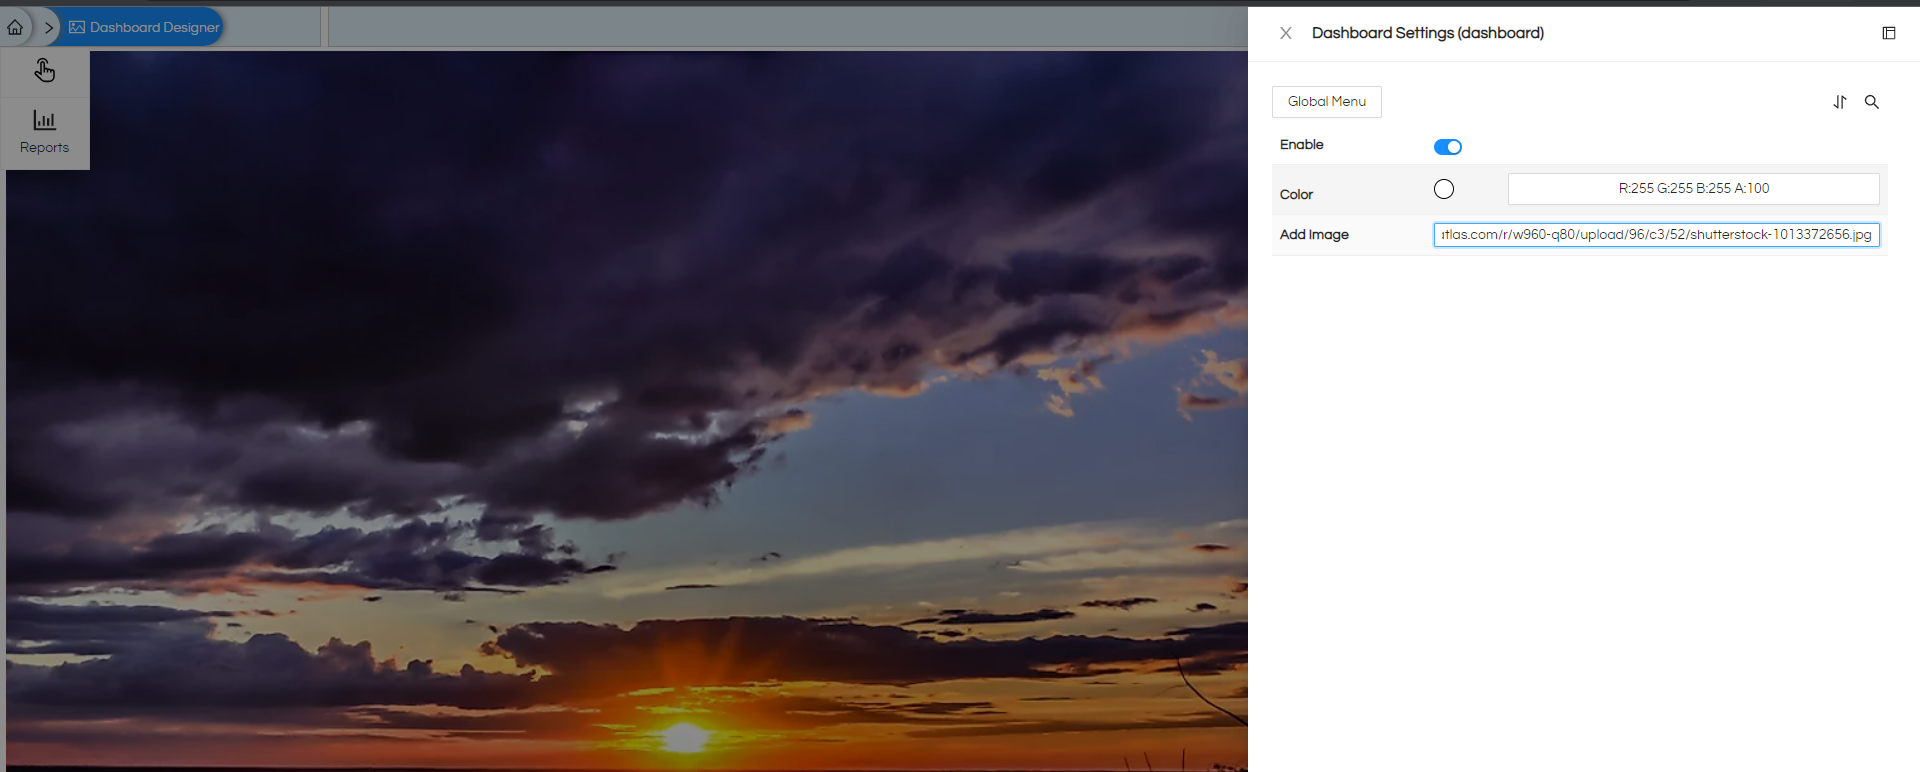Viewport: 1920px width, 772px height.
Task: Toggle the panel dock layout icon
Action: point(1889,33)
